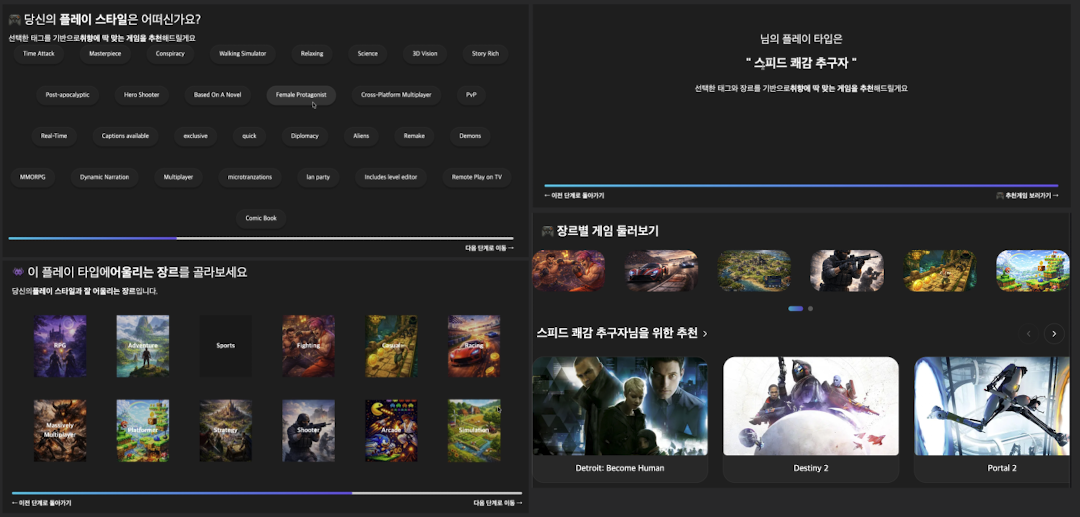Open the racing cars image in genre carousel
1080x517 pixels.
click(661, 271)
